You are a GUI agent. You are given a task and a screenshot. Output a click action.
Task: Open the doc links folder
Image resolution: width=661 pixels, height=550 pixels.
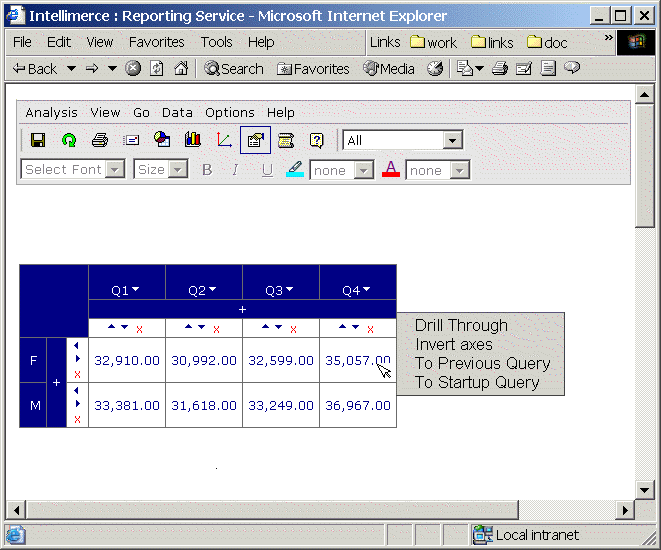point(547,42)
